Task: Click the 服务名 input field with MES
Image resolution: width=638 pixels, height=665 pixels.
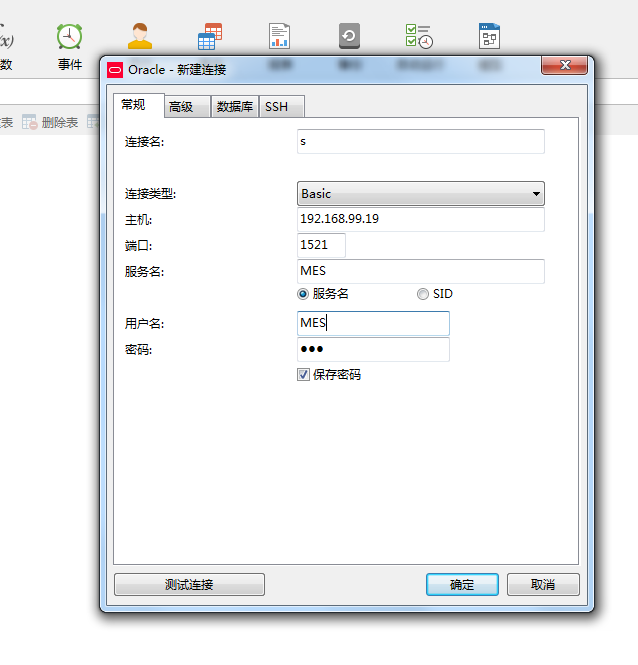Action: (x=421, y=271)
